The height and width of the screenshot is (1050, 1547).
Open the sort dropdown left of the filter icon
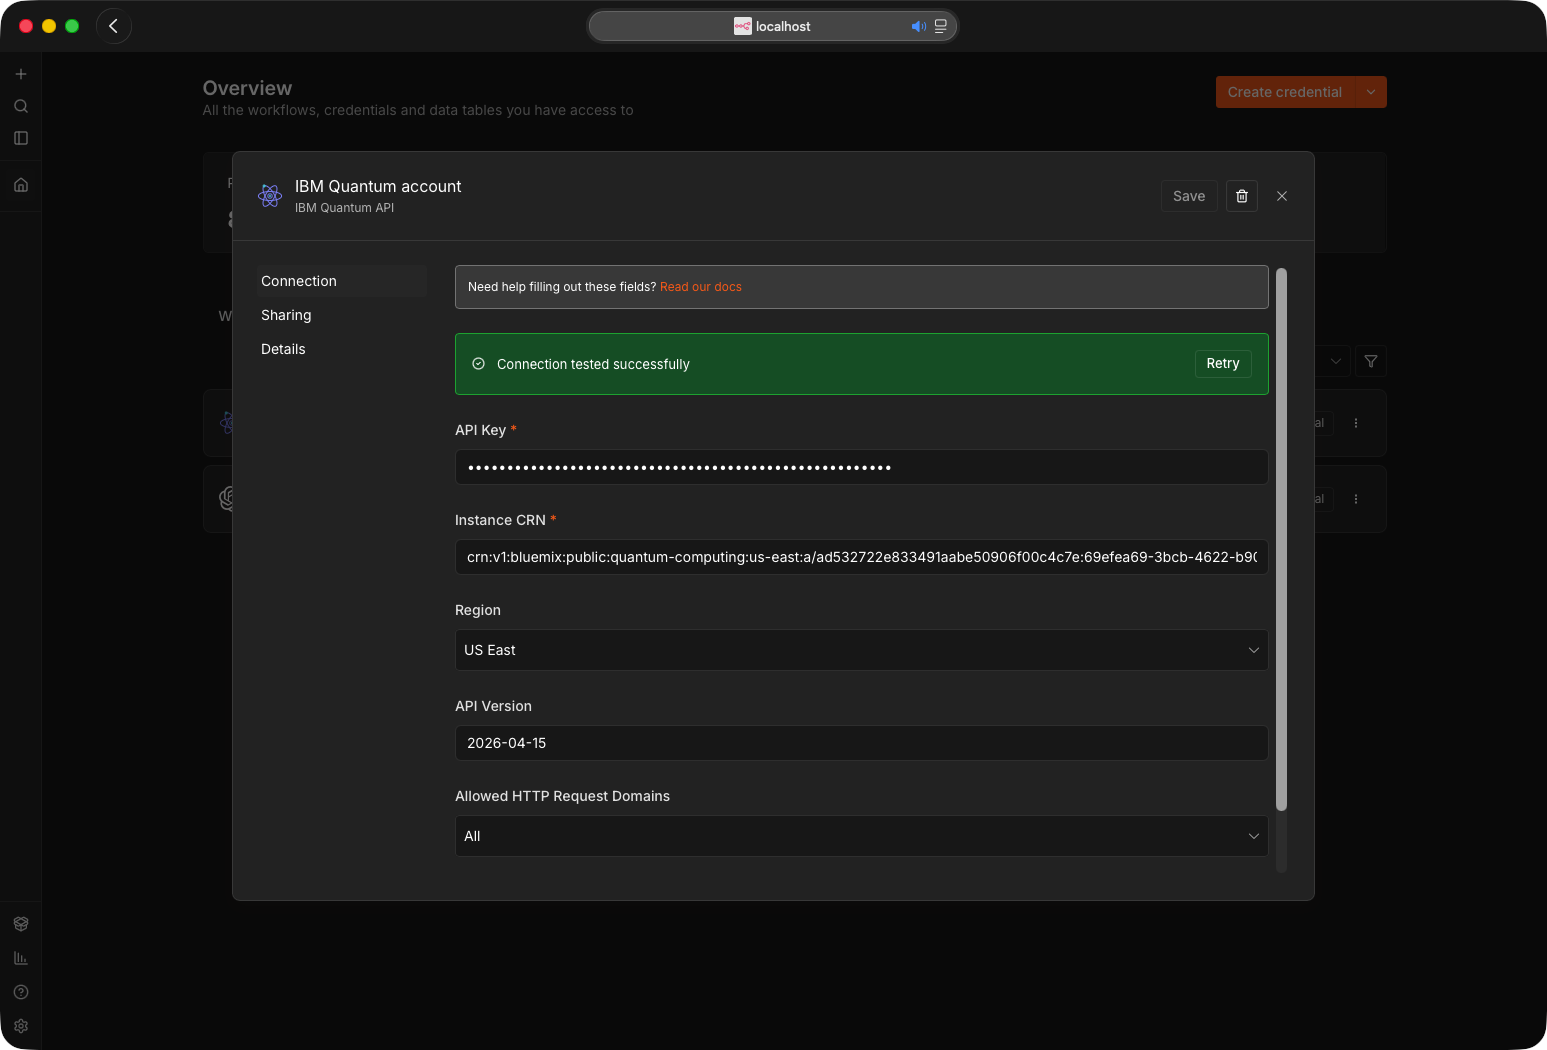click(1335, 362)
